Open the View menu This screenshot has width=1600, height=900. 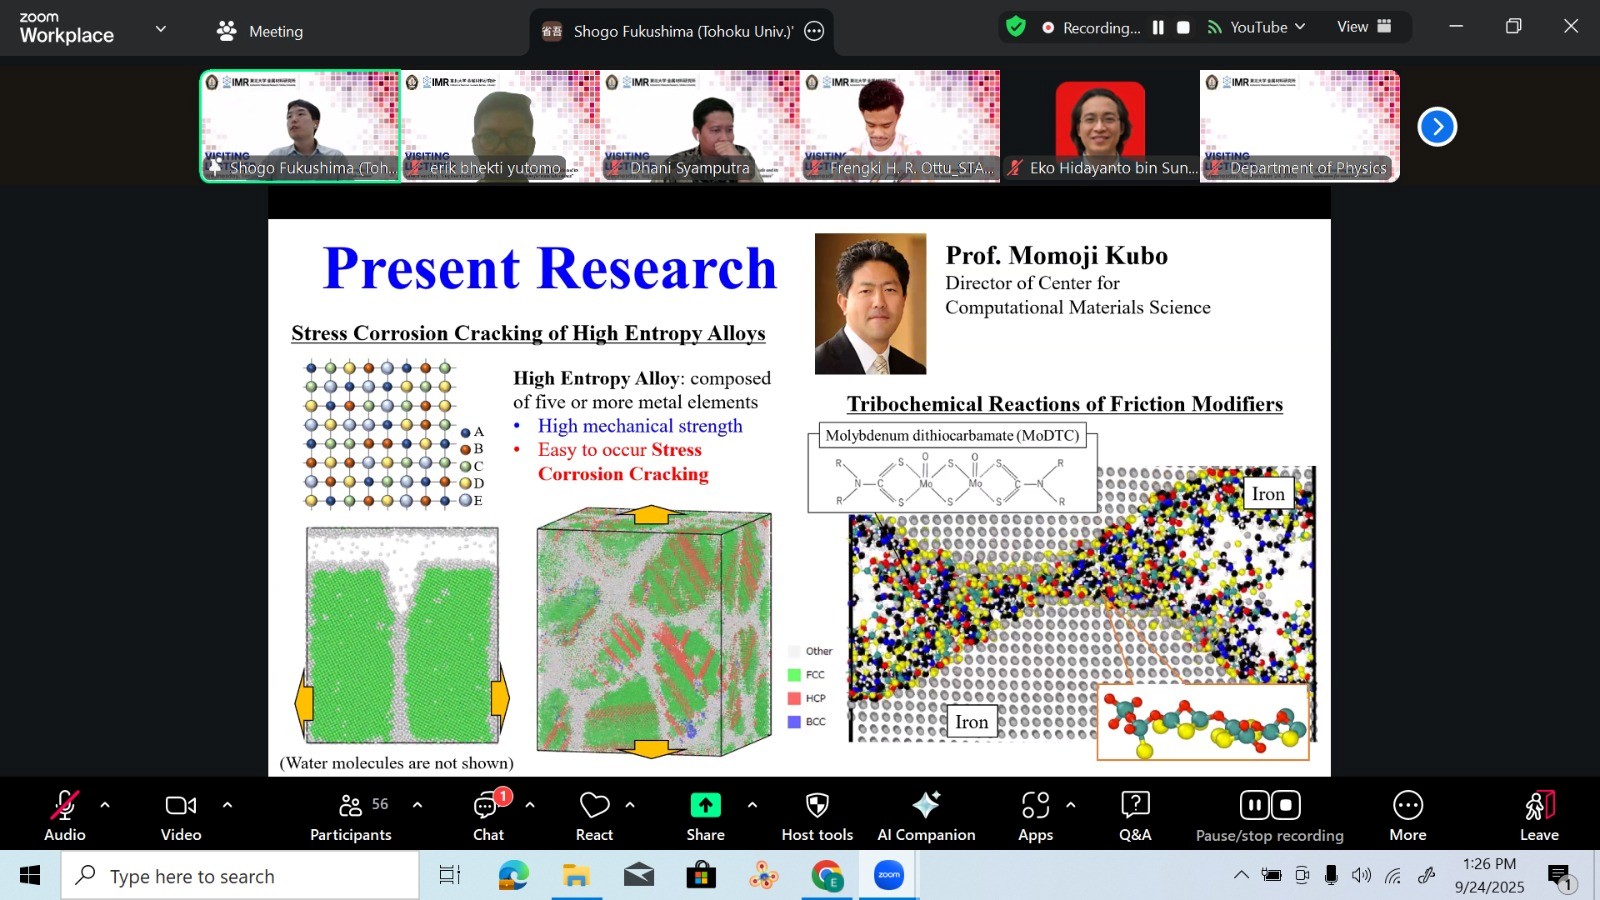tap(1364, 27)
